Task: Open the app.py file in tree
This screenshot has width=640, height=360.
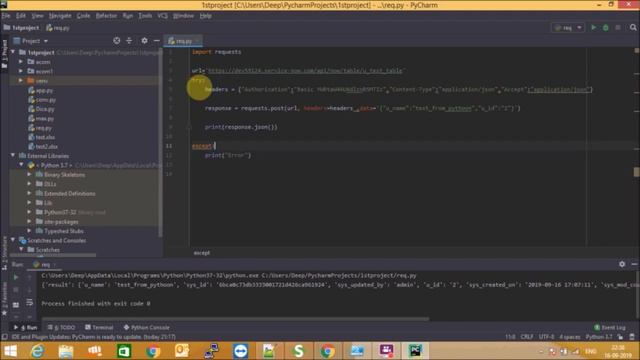Action: click(x=40, y=90)
